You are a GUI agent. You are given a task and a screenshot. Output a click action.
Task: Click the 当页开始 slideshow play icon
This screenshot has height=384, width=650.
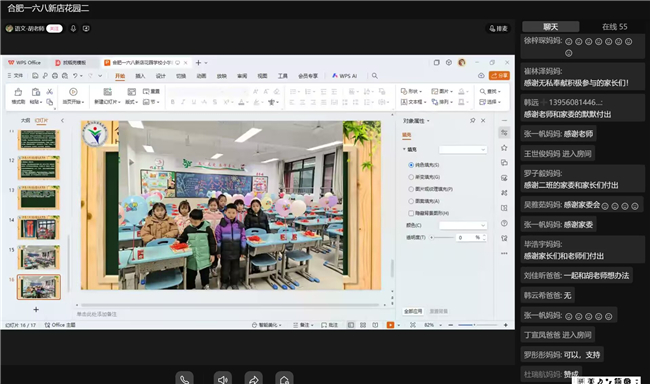[x=73, y=92]
